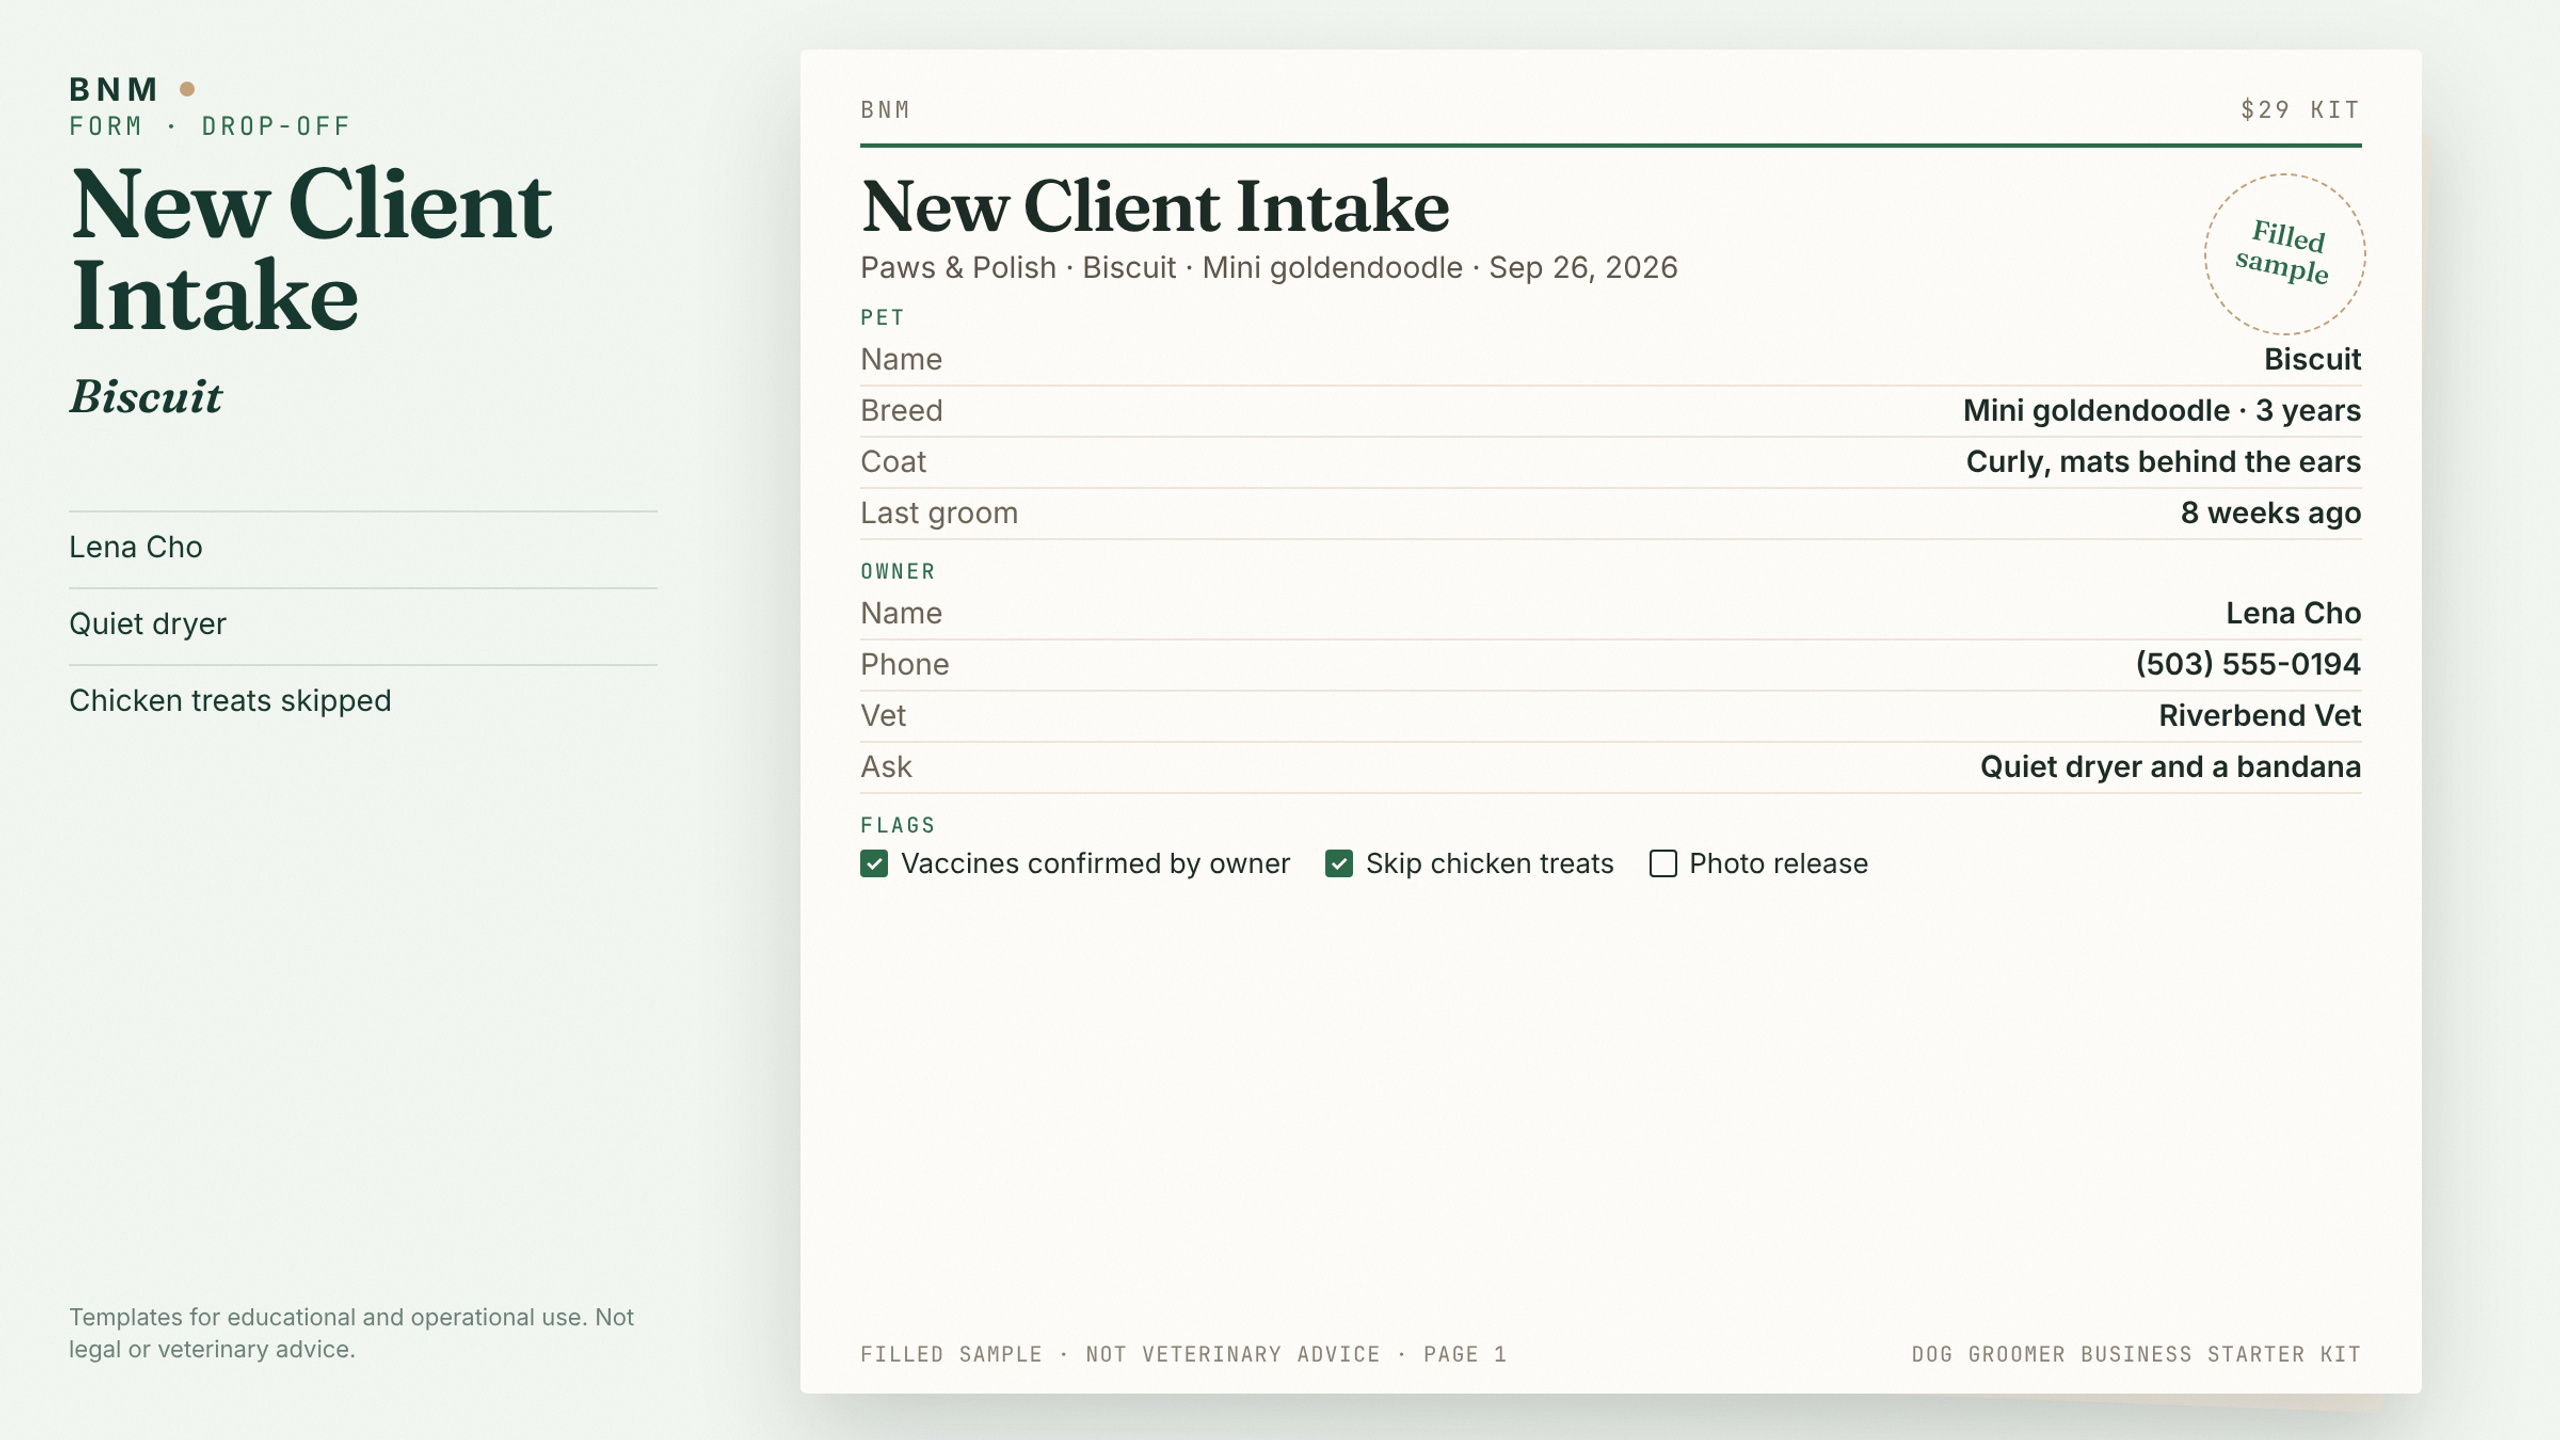Image resolution: width=2560 pixels, height=1440 pixels.
Task: Toggle the Vaccines confirmed by owner checkbox
Action: point(874,863)
